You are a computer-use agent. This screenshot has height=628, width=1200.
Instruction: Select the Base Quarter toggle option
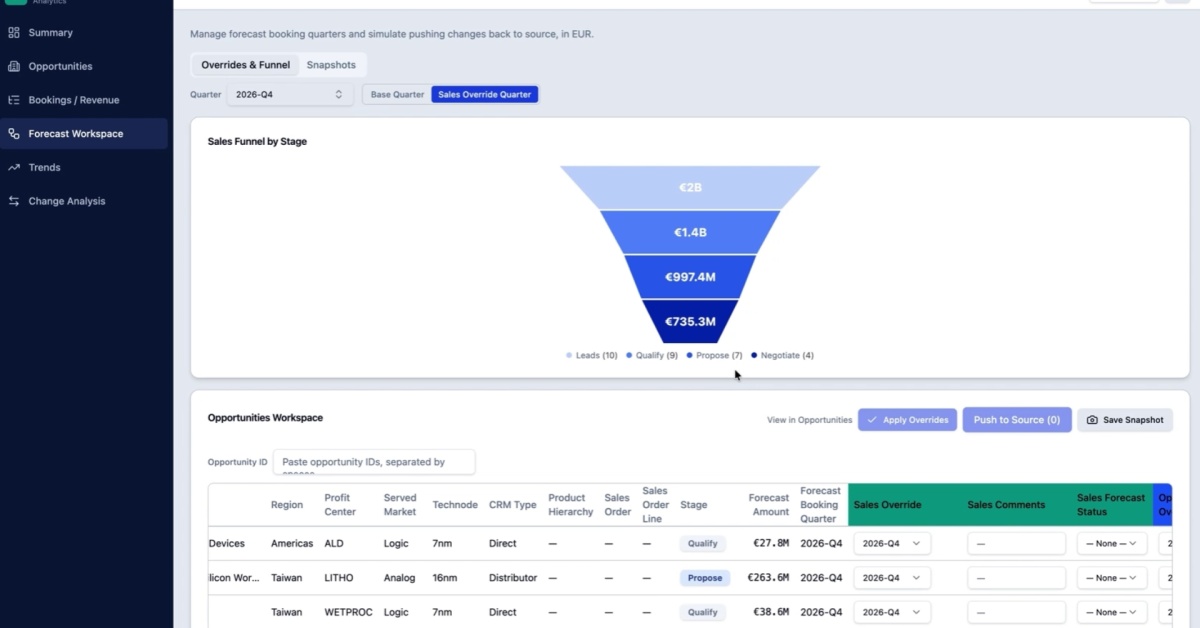397,94
